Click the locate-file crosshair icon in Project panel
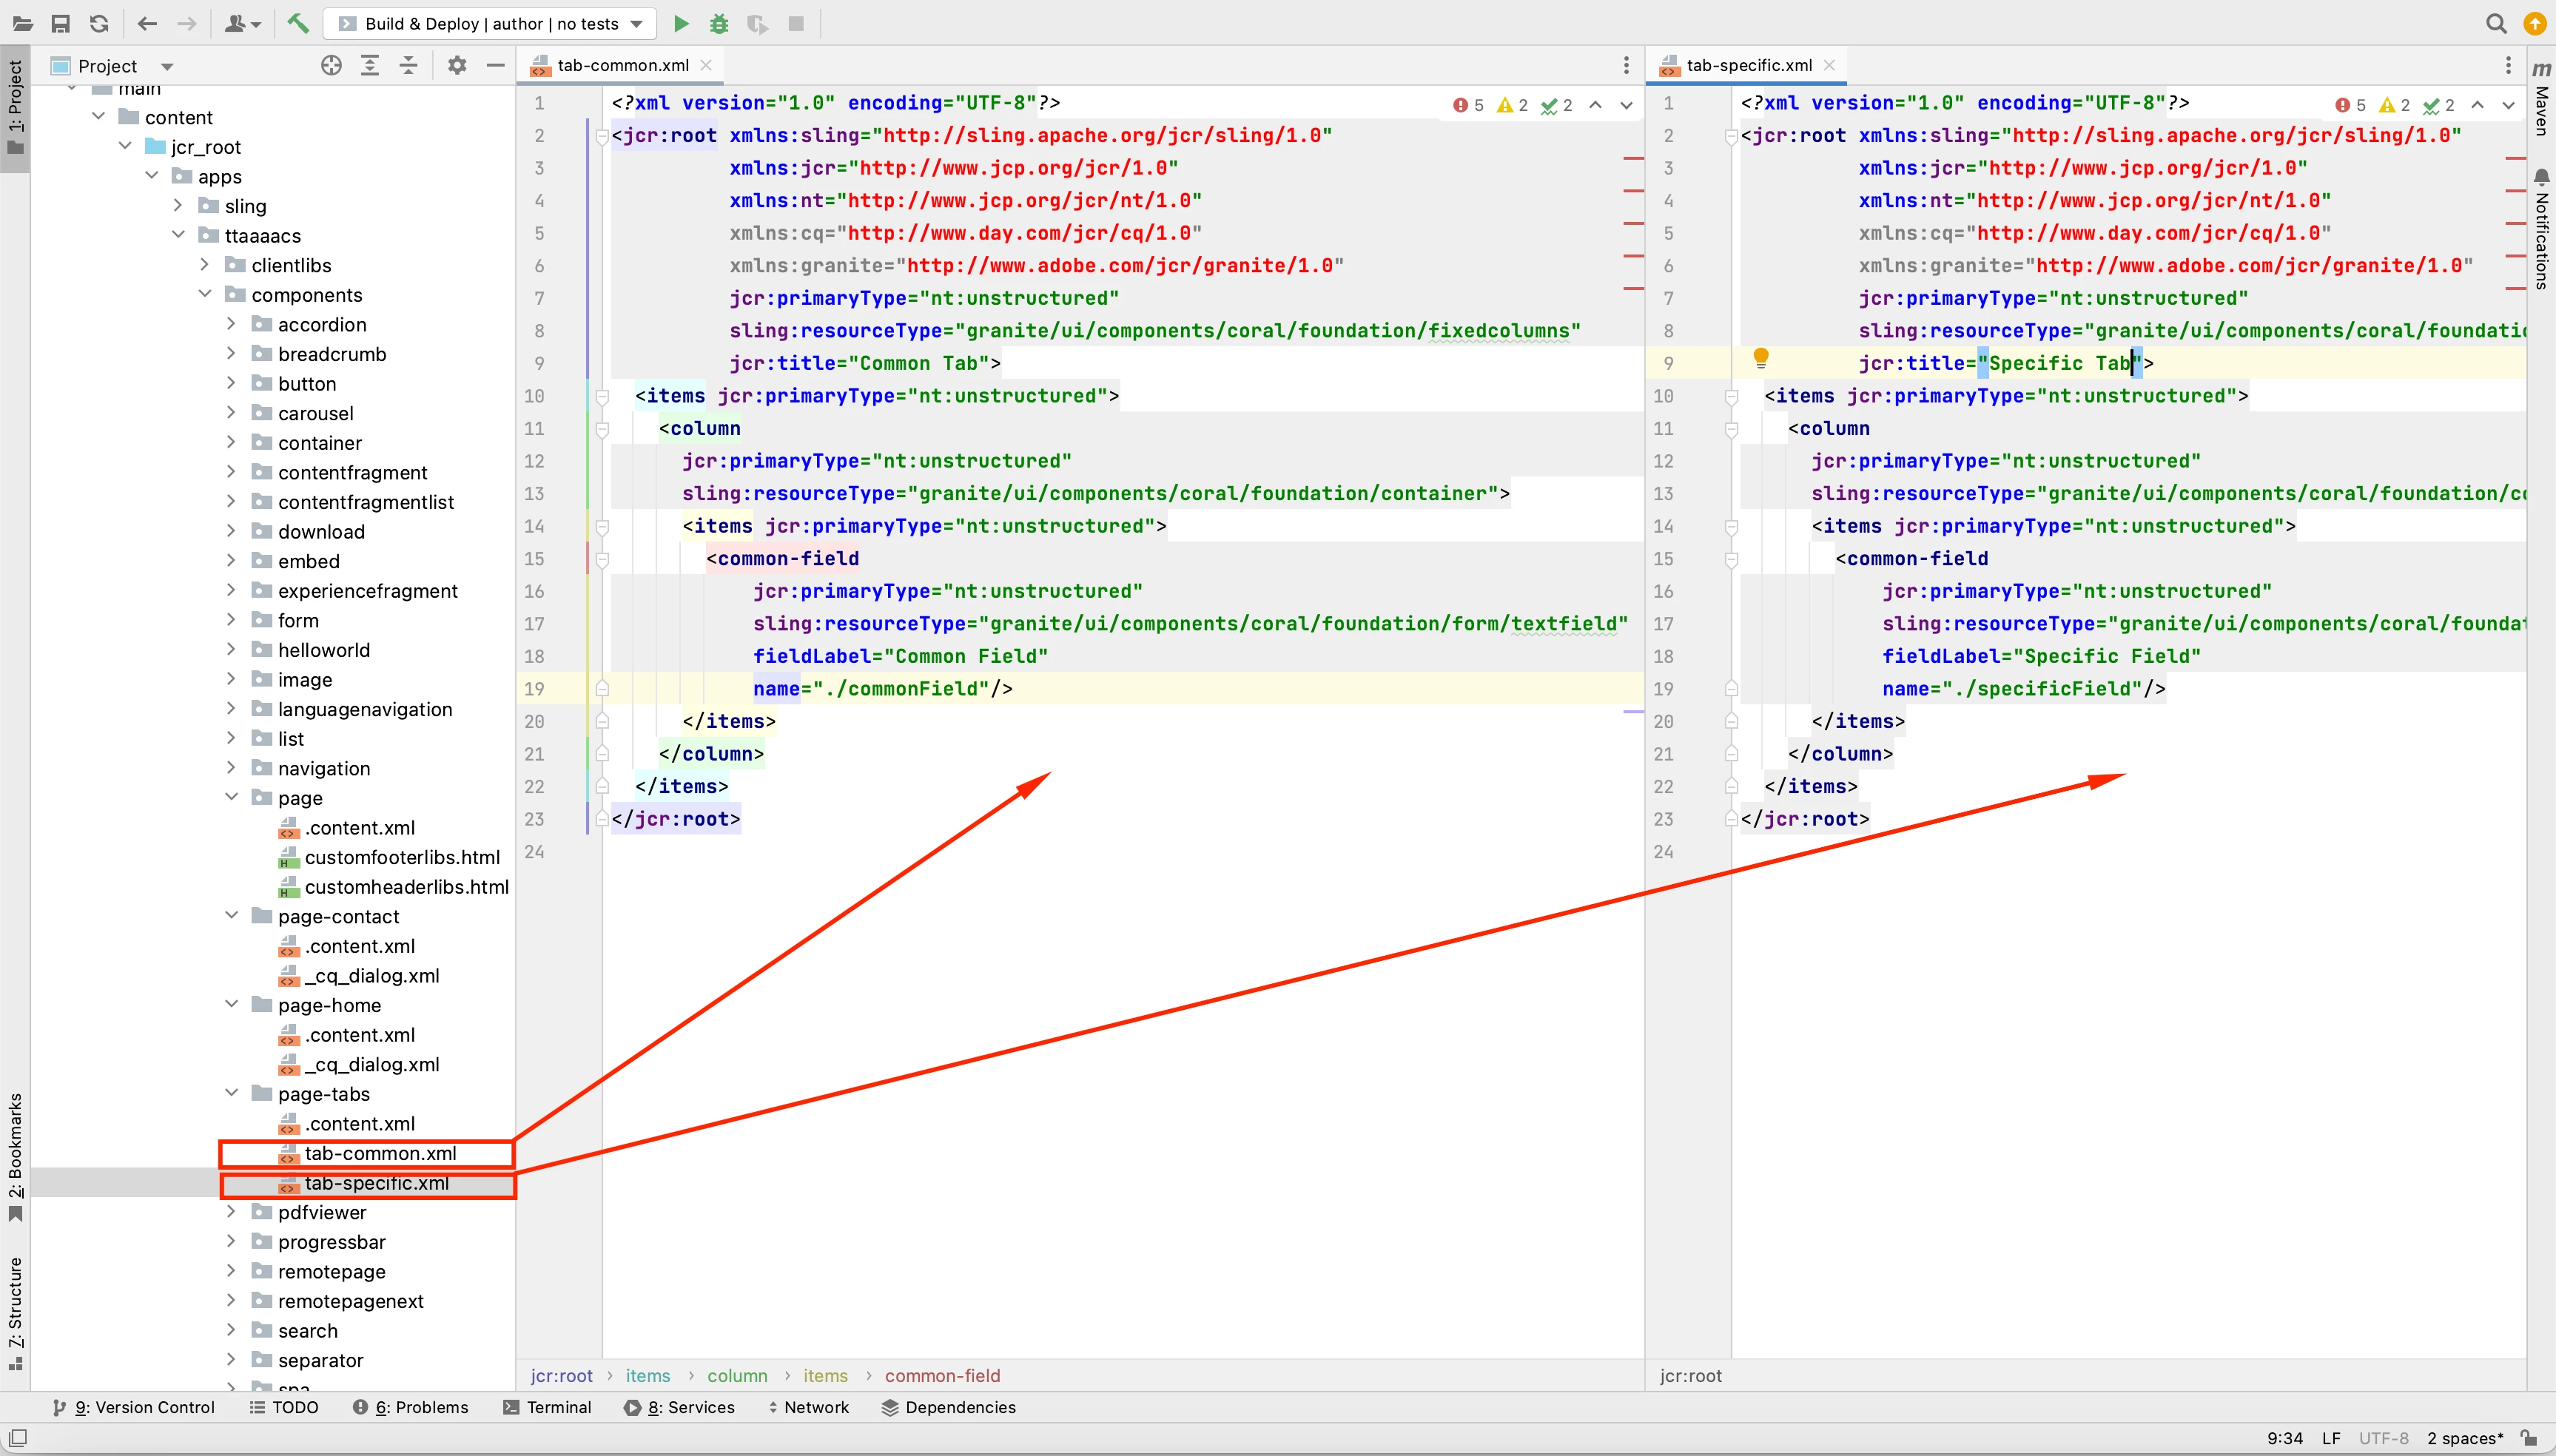The width and height of the screenshot is (2556, 1456). [x=331, y=65]
